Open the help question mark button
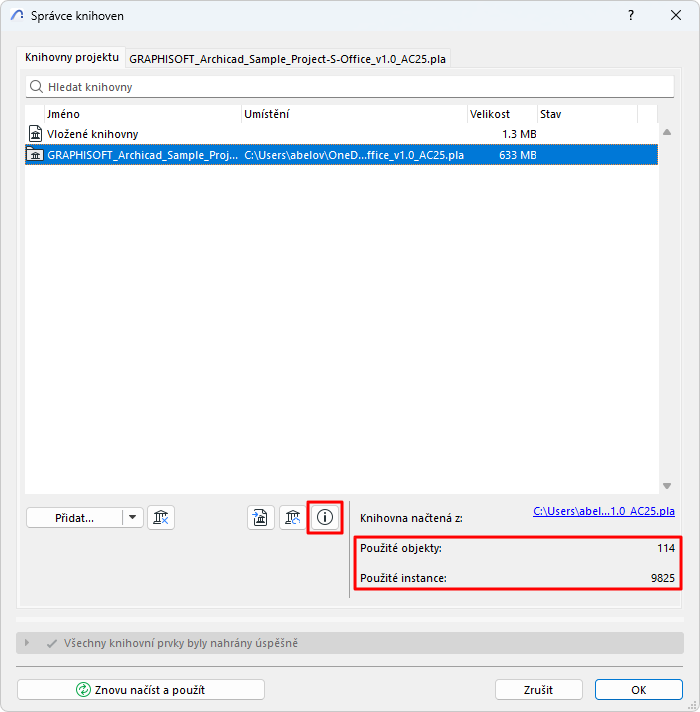 (631, 15)
